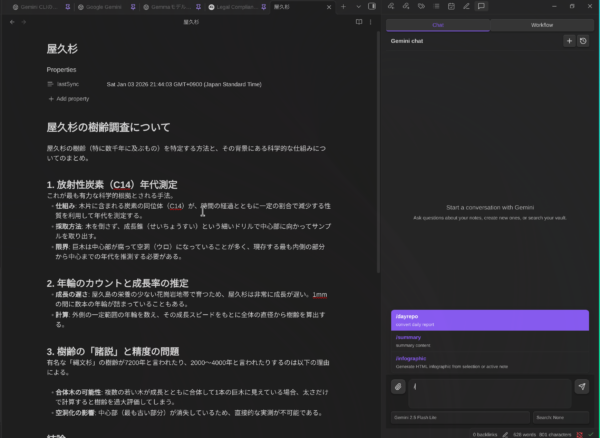The height and width of the screenshot is (438, 600).
Task: Open chat history icon in Gemini chat header
Action: (x=583, y=41)
